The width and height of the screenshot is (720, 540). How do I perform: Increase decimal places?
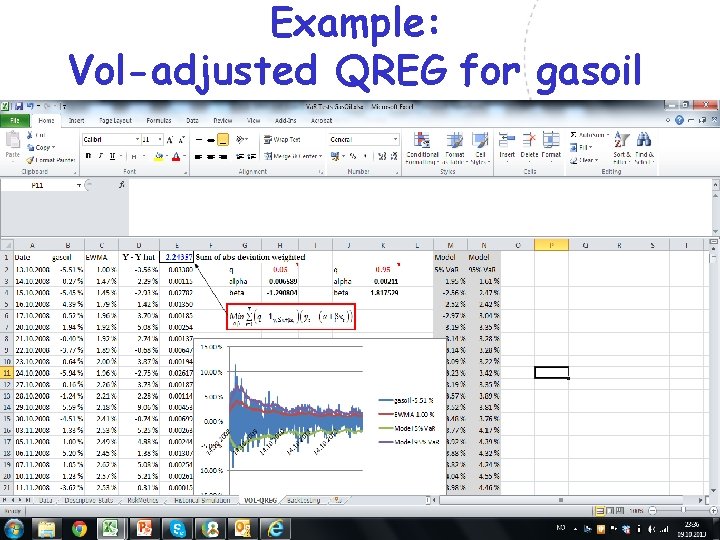(382, 156)
